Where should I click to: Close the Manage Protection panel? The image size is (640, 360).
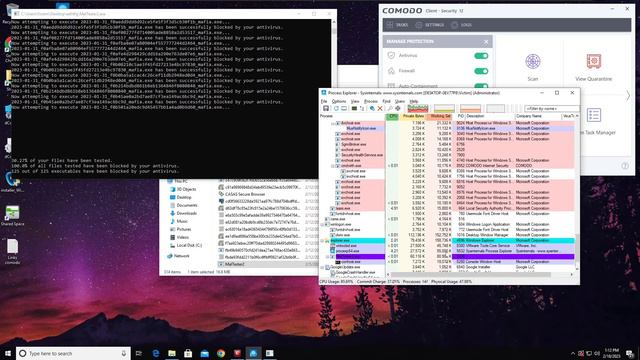[x=486, y=42]
